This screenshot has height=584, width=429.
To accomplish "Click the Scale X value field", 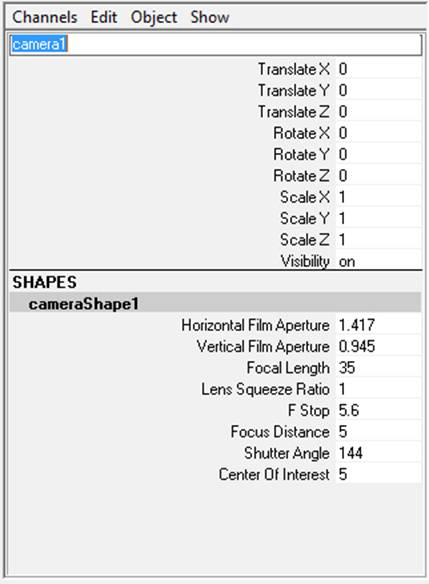I will click(379, 197).
